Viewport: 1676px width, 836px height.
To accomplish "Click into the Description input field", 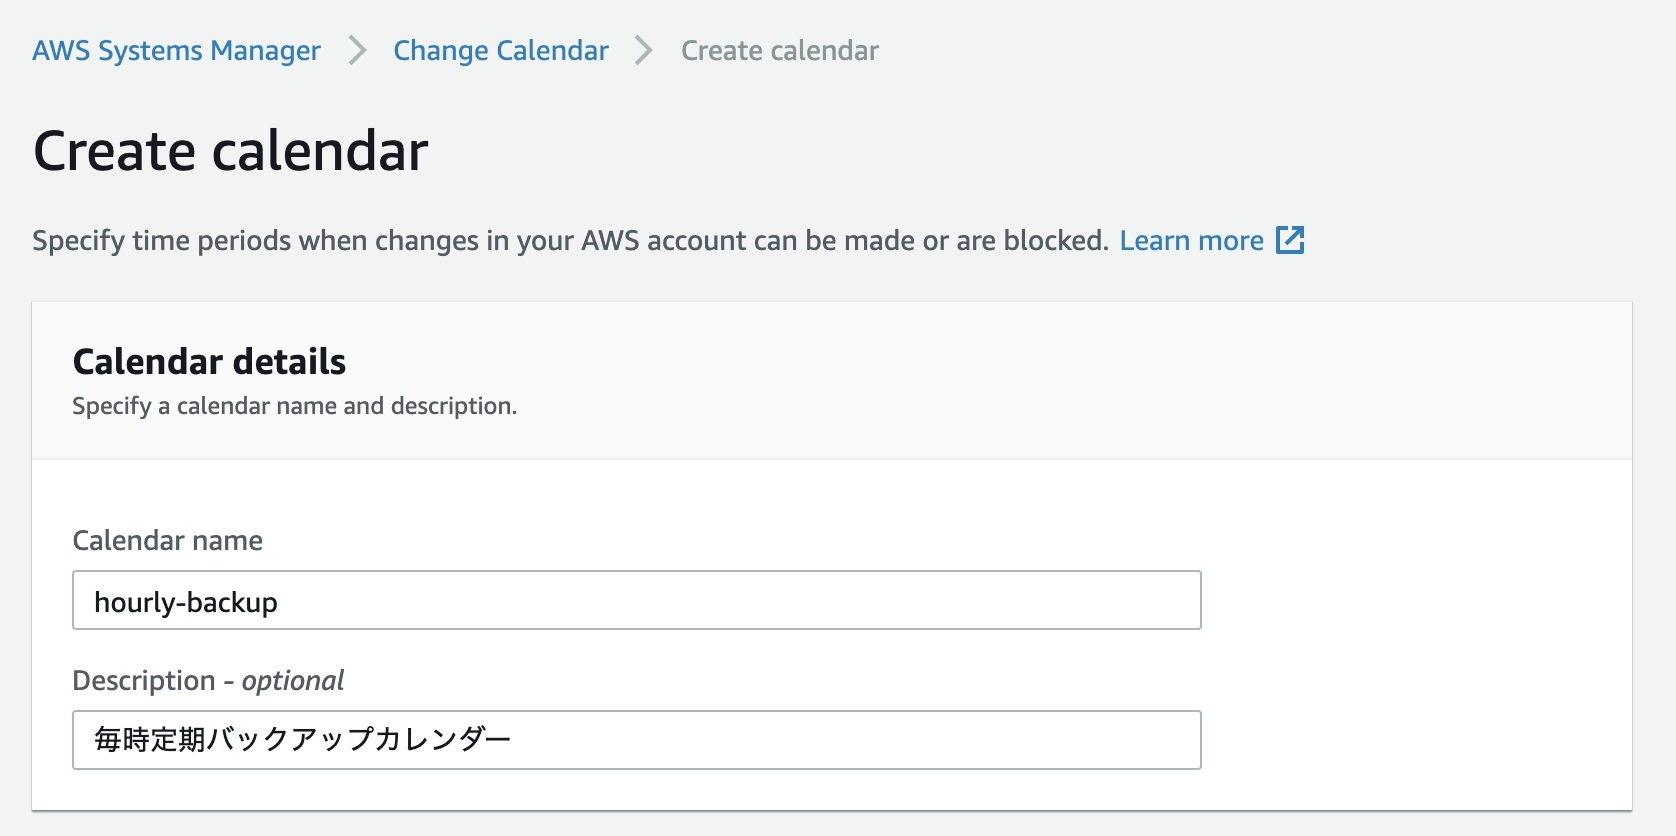I will (636, 740).
